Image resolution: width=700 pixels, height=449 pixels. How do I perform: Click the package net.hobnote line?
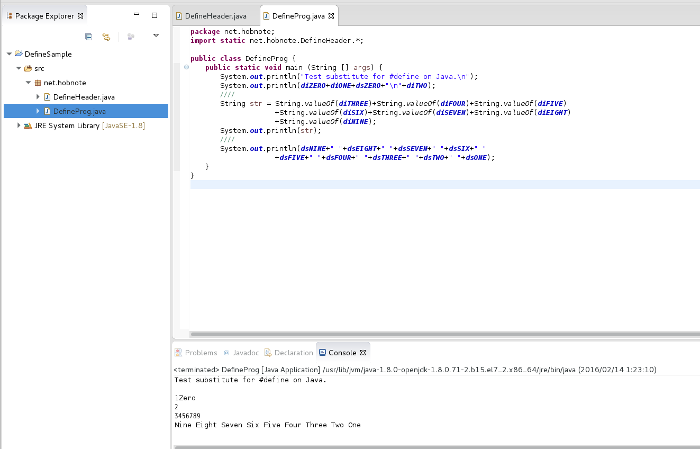tap(232, 31)
